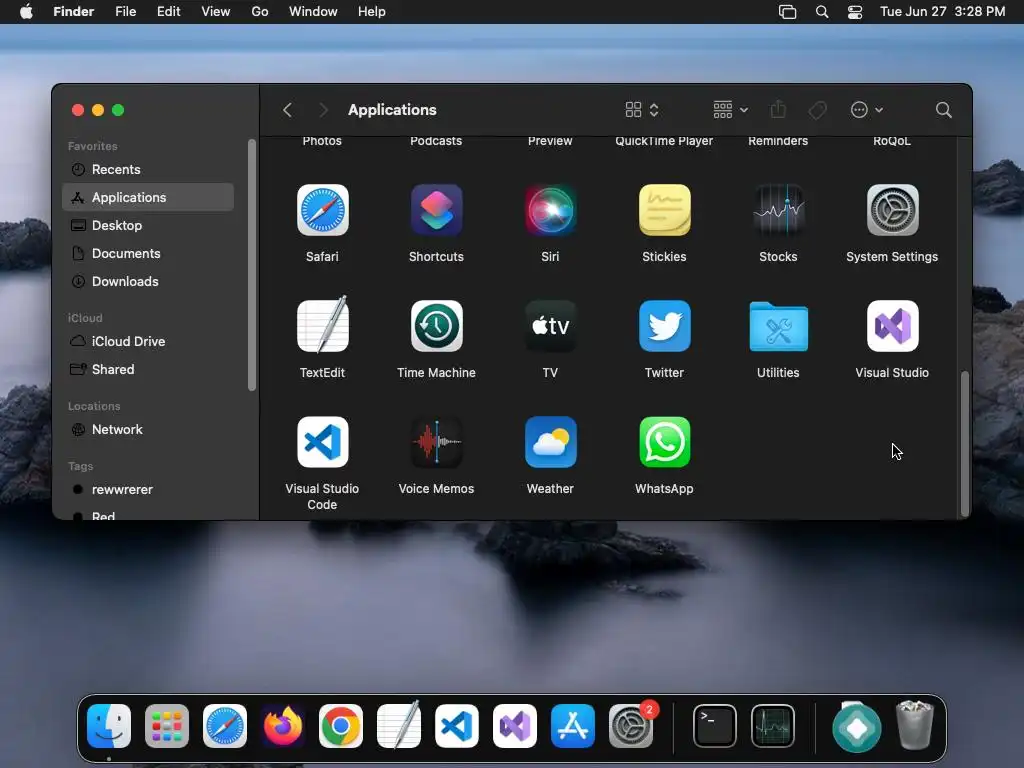Select Visual Studio Code in Finder window
This screenshot has height=768, width=1024.
pyautogui.click(x=323, y=442)
